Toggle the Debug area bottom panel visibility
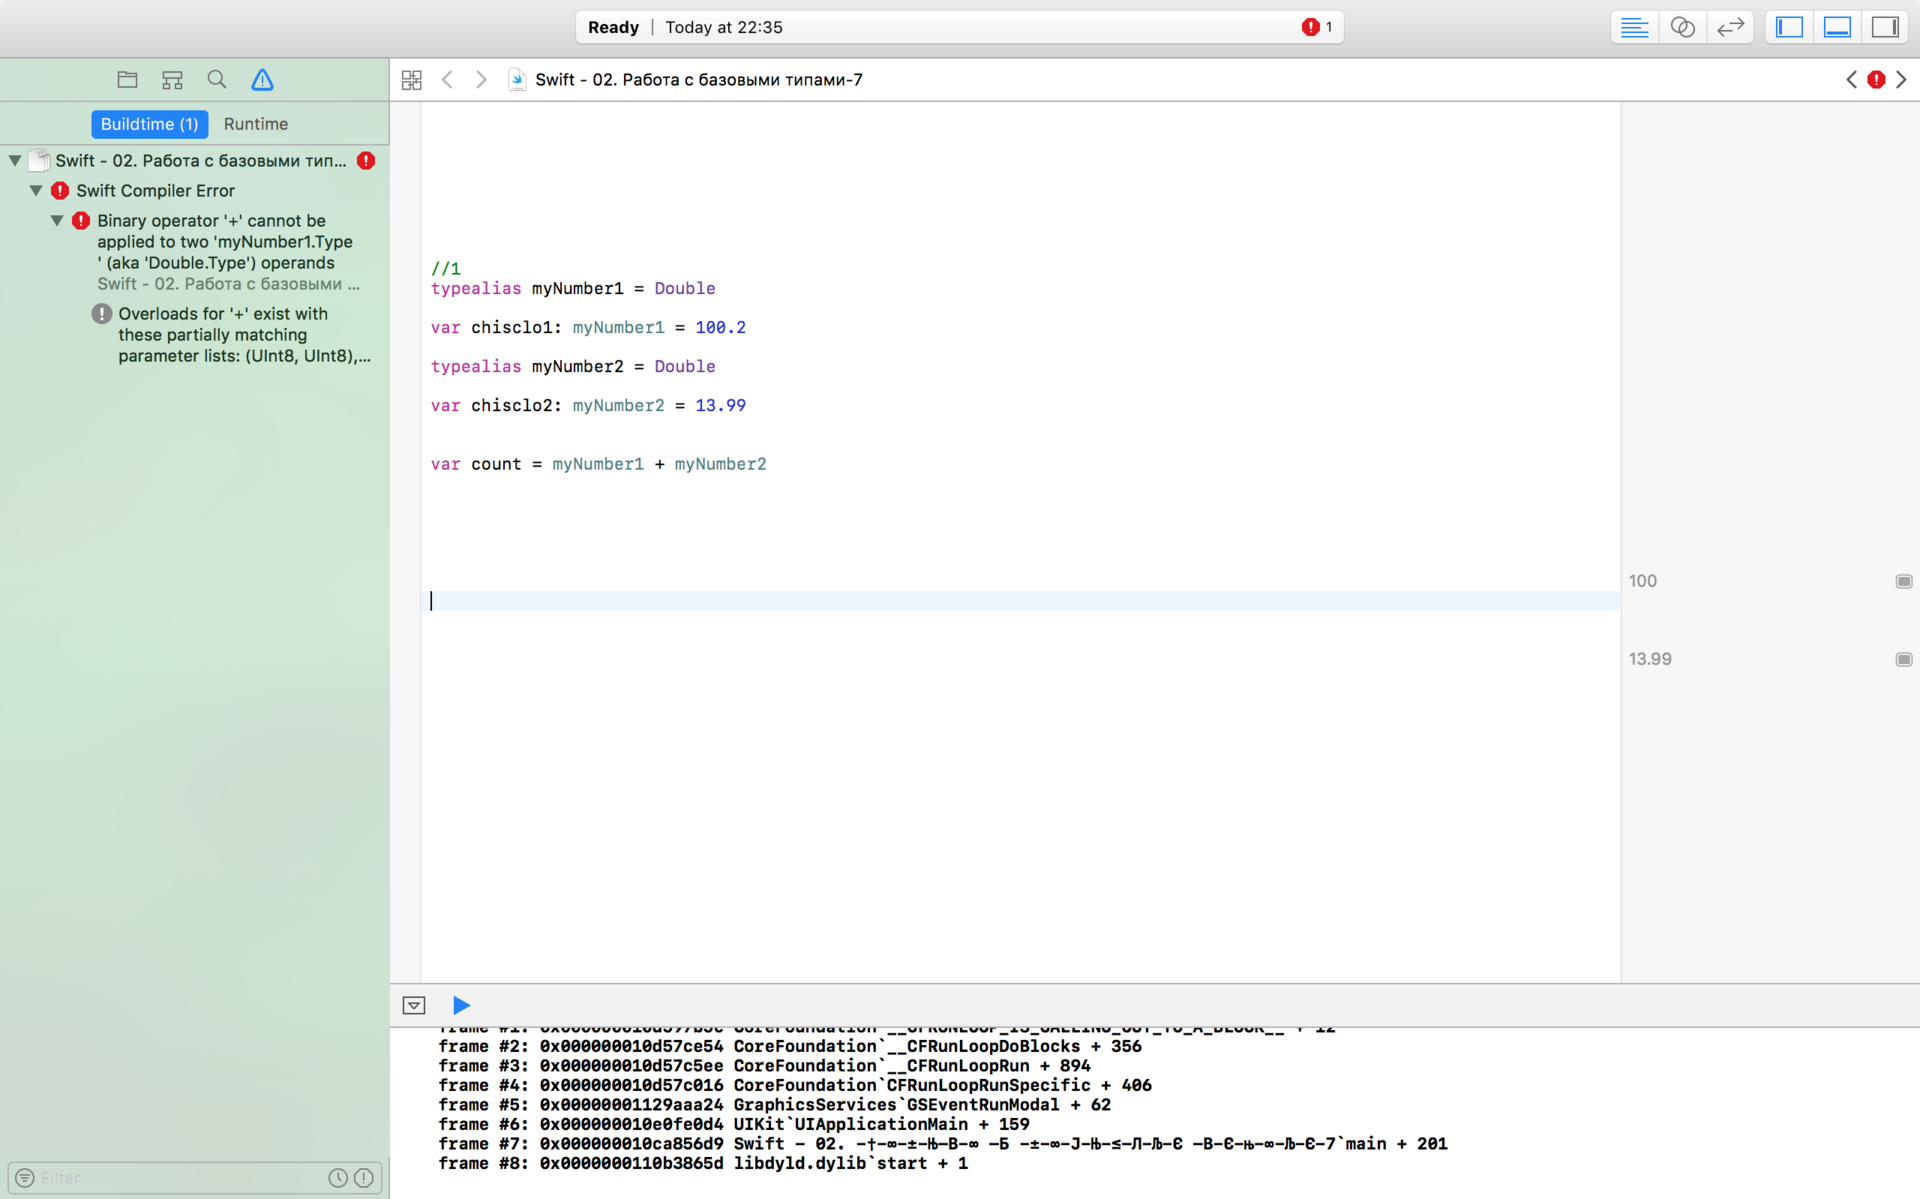The height and width of the screenshot is (1199, 1920). tap(1837, 27)
